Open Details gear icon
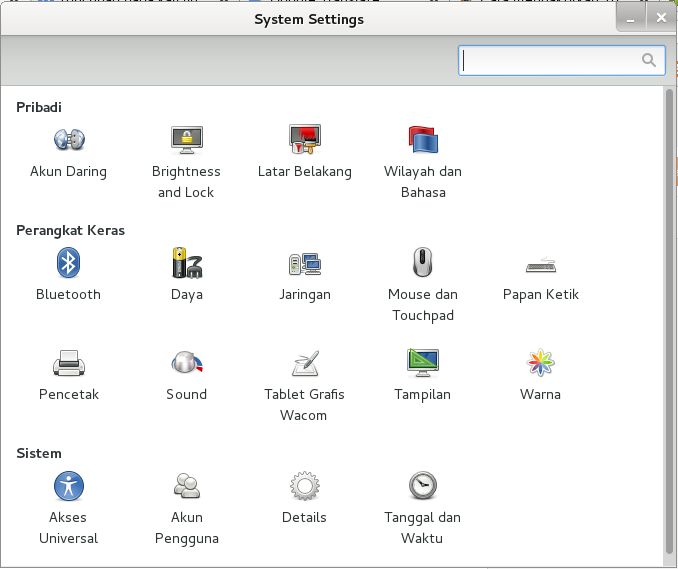The width and height of the screenshot is (678, 569). 305,486
